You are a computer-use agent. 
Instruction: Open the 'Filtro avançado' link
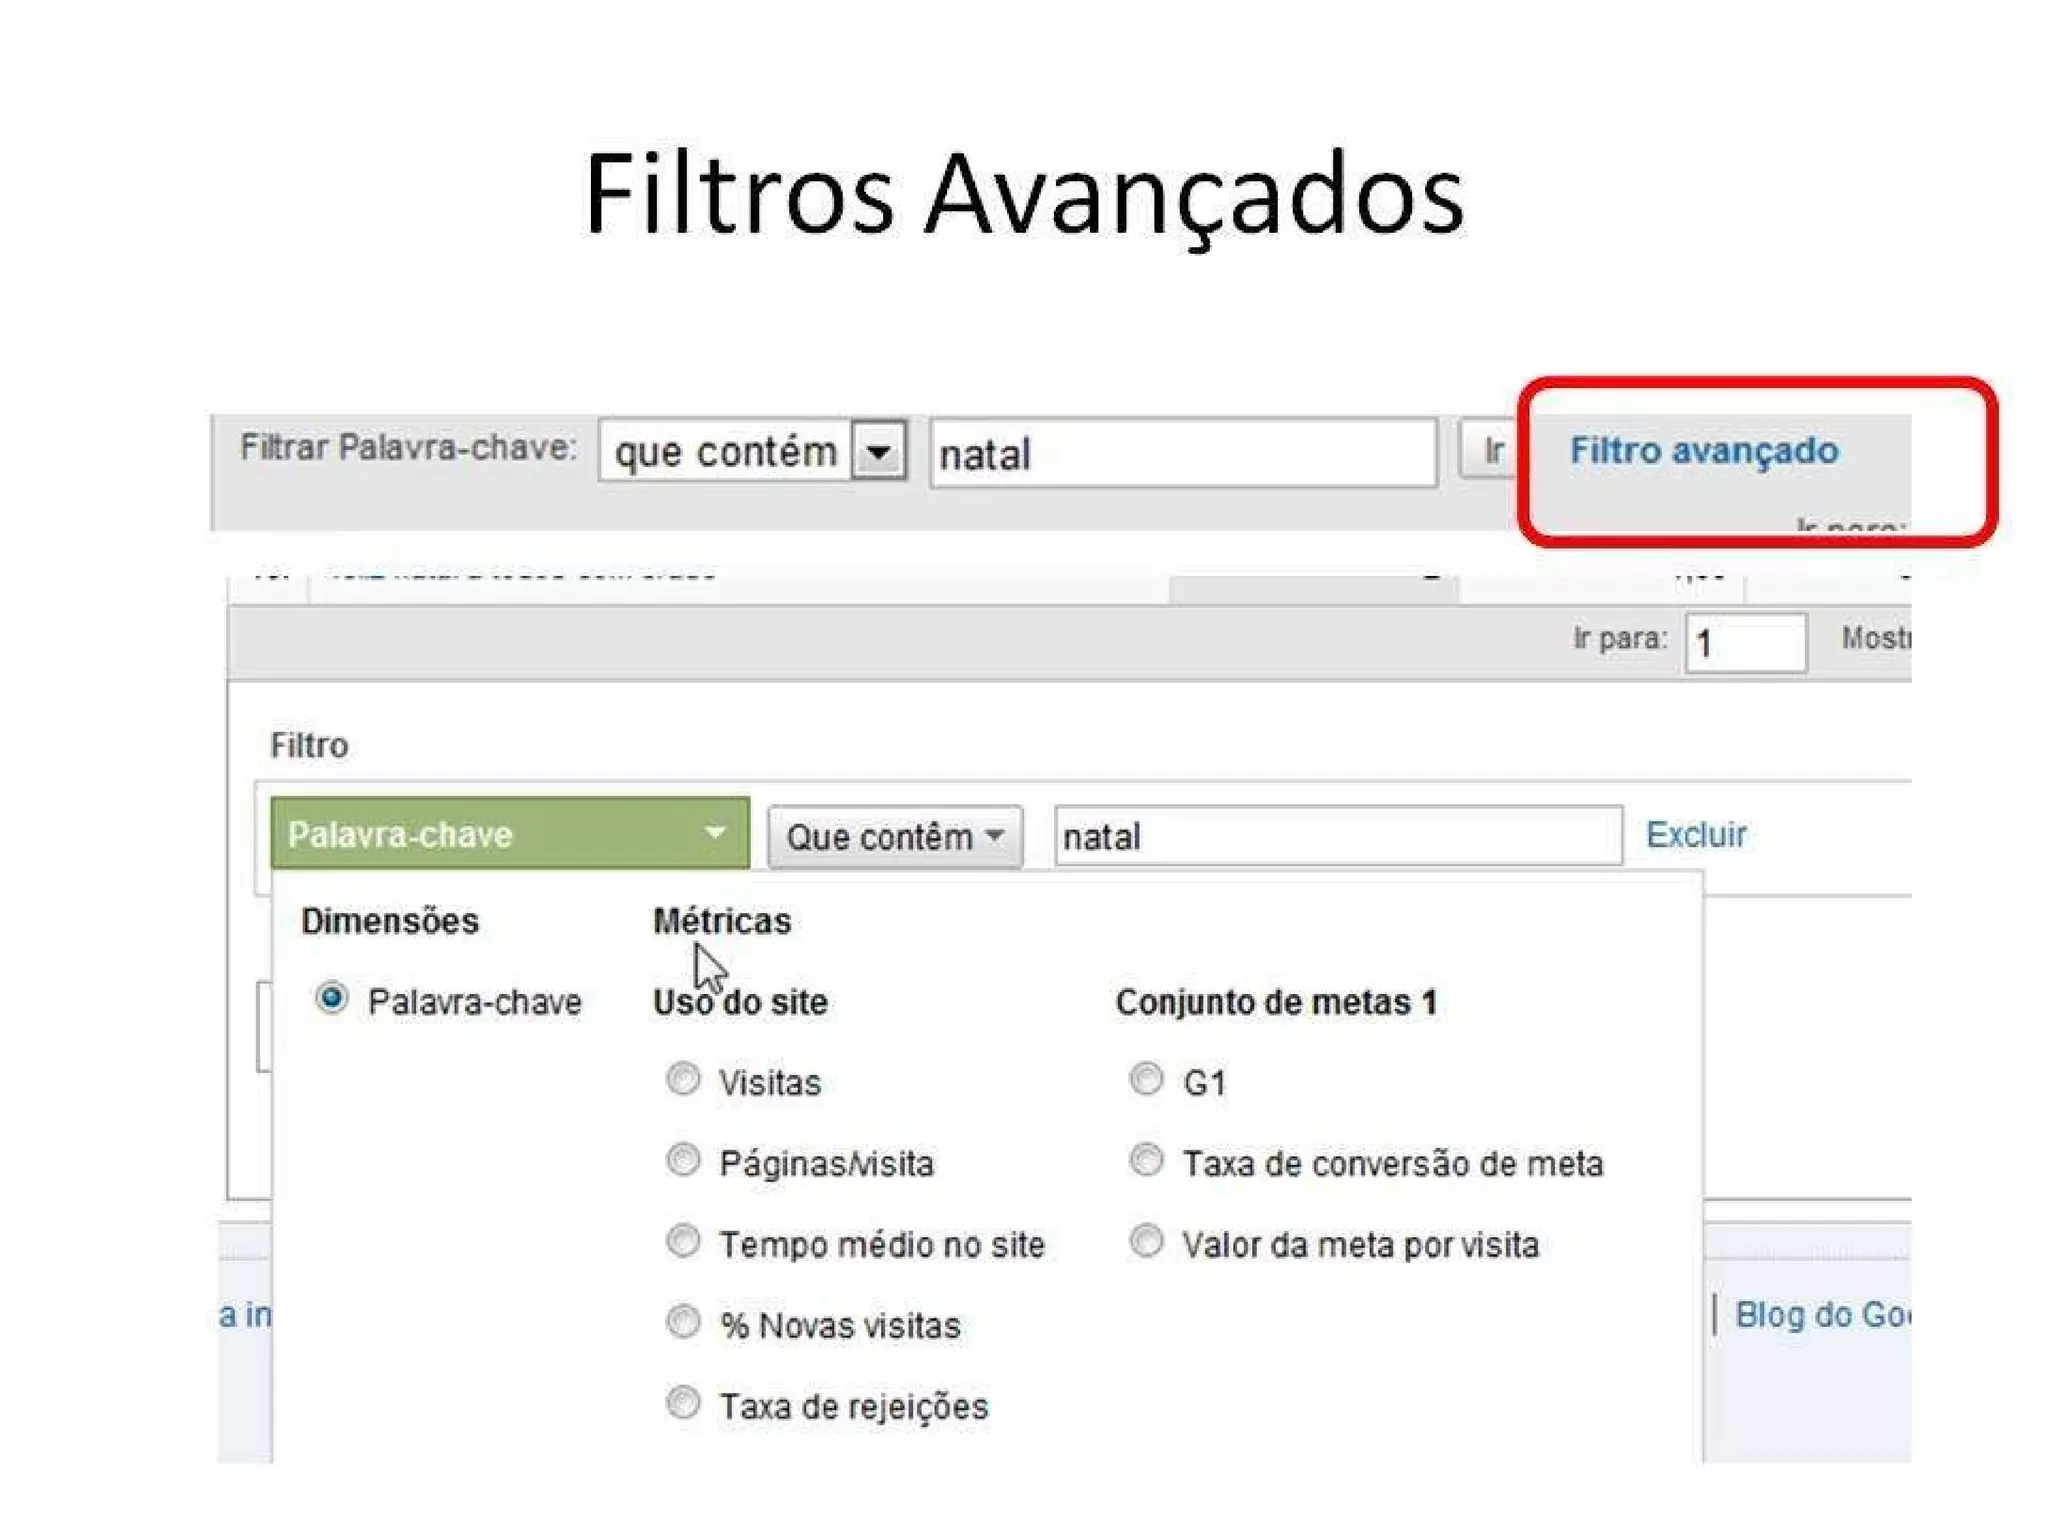pyautogui.click(x=1703, y=450)
